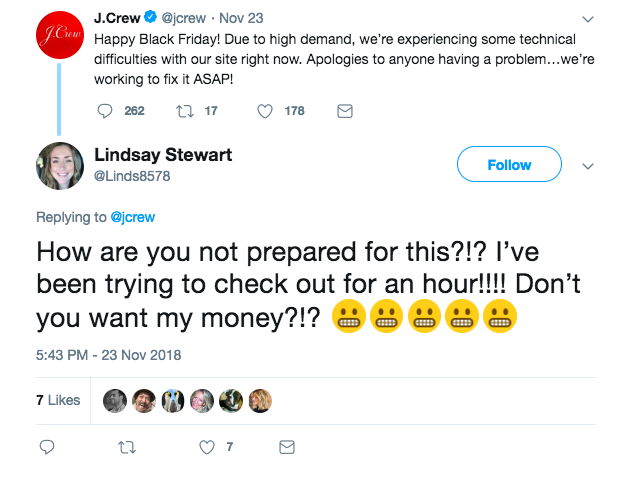The image size is (632, 482).
Task: Reply to Lindsay Stewart's tweet
Action: tap(47, 447)
